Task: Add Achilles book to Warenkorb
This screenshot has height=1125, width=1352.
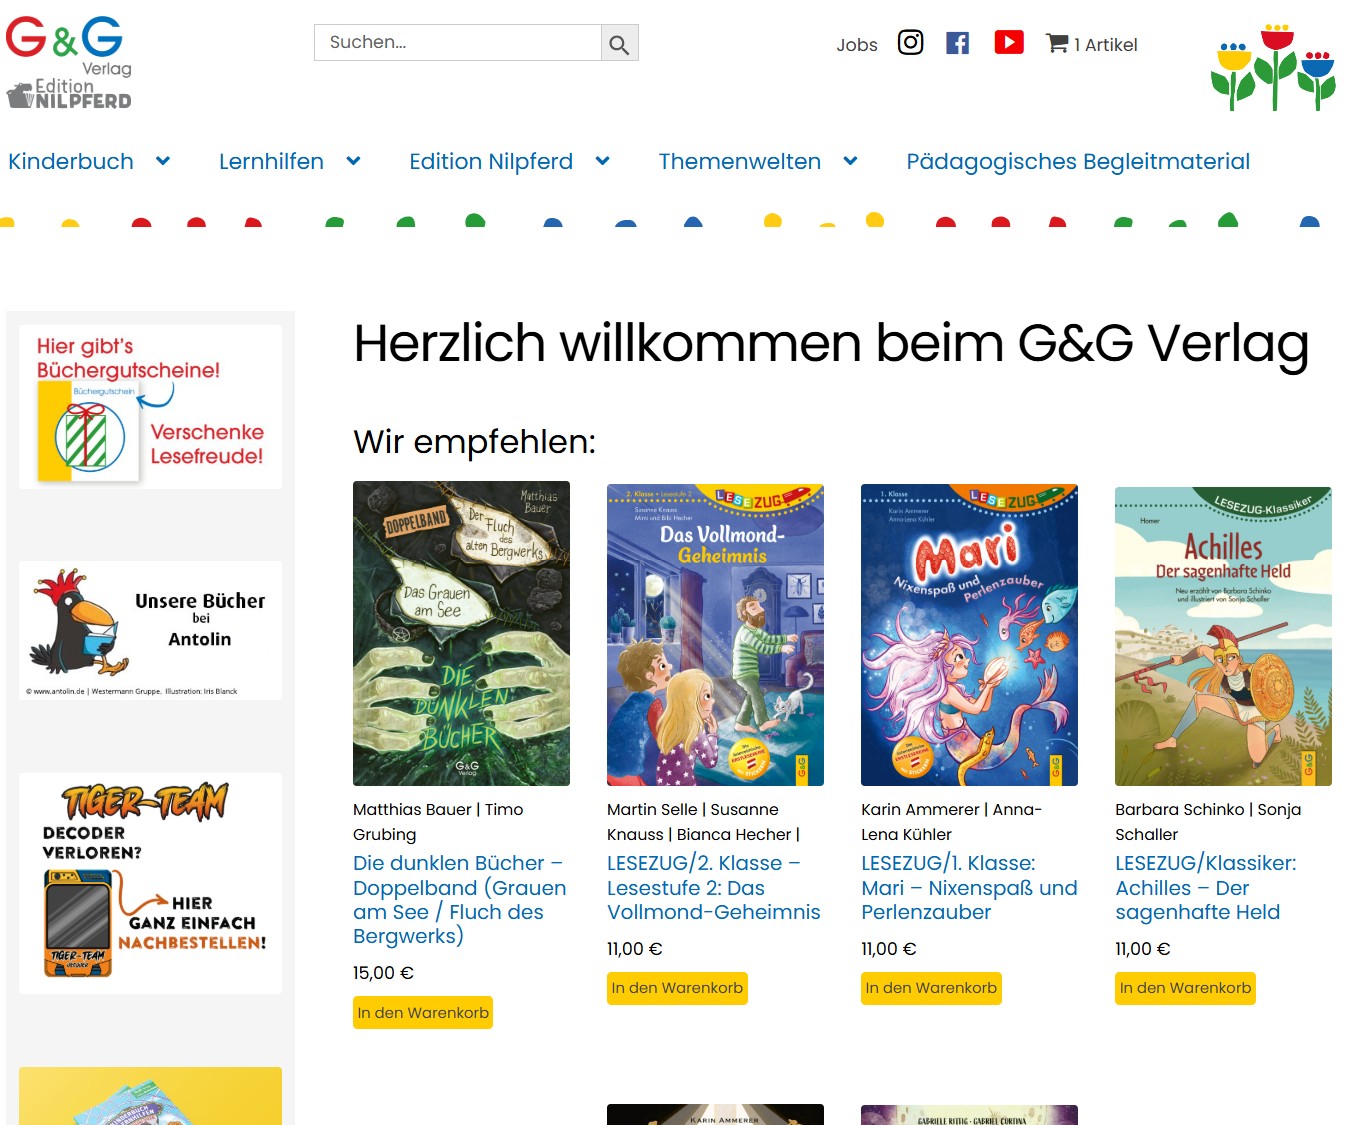Action: (1185, 988)
